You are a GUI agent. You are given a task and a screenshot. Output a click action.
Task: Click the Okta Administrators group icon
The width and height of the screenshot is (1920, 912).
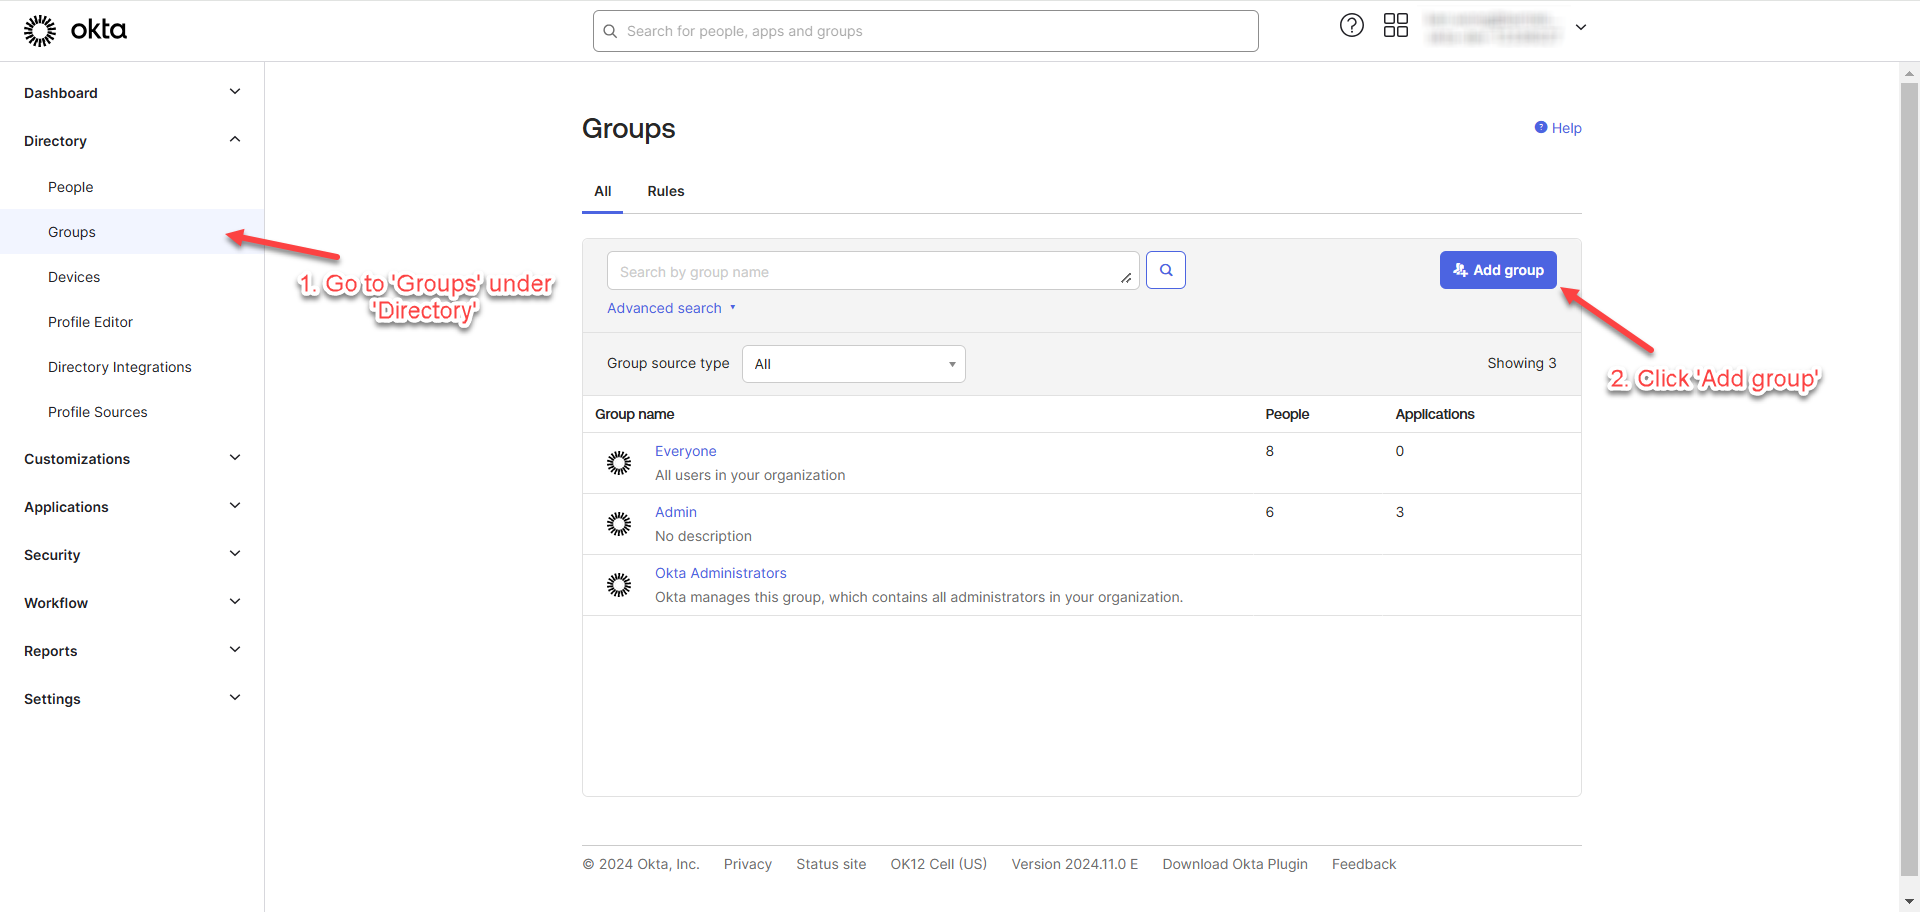click(x=619, y=585)
